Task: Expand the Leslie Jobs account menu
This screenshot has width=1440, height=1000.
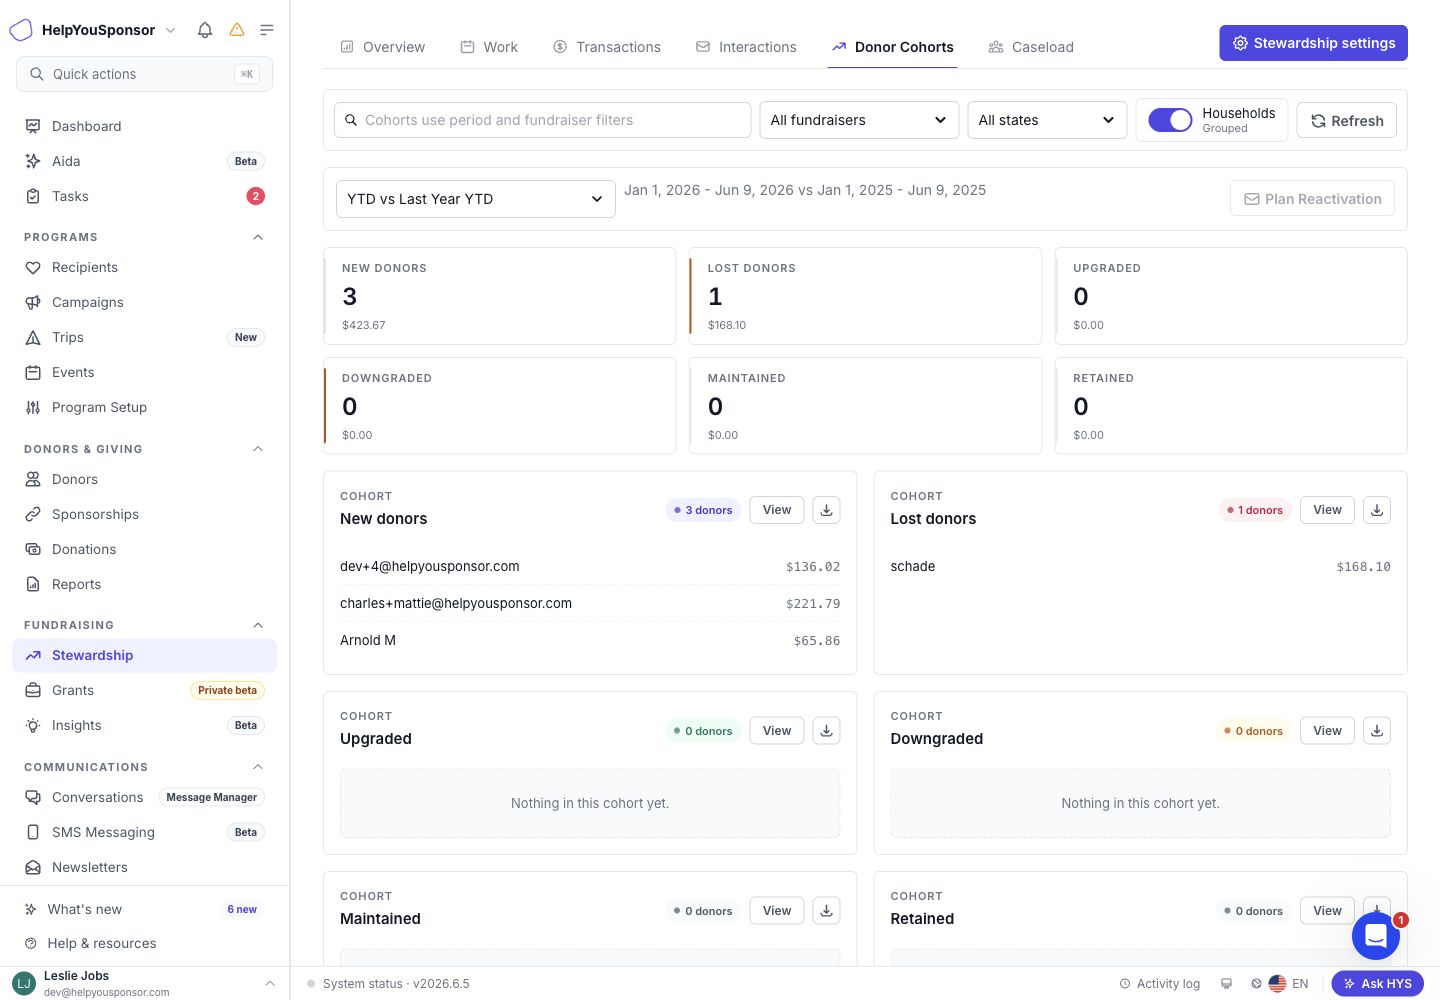Action: pyautogui.click(x=144, y=984)
